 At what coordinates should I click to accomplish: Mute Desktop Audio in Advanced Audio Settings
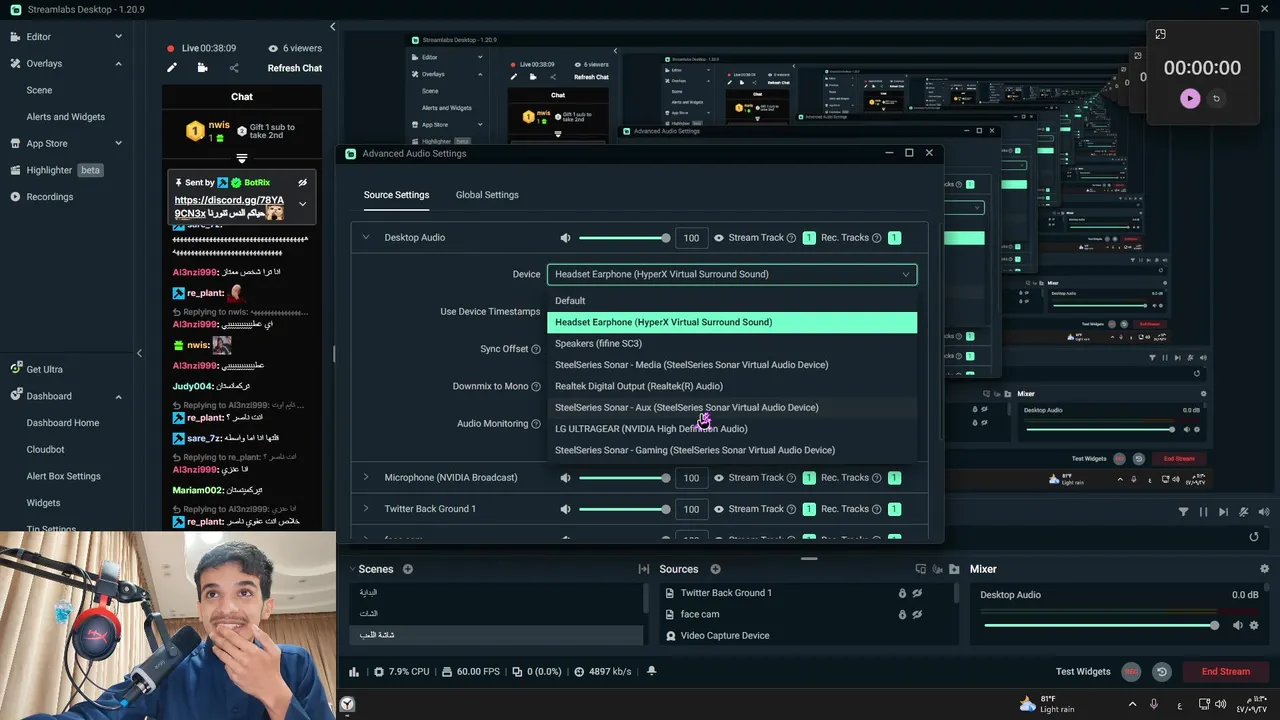click(x=565, y=238)
